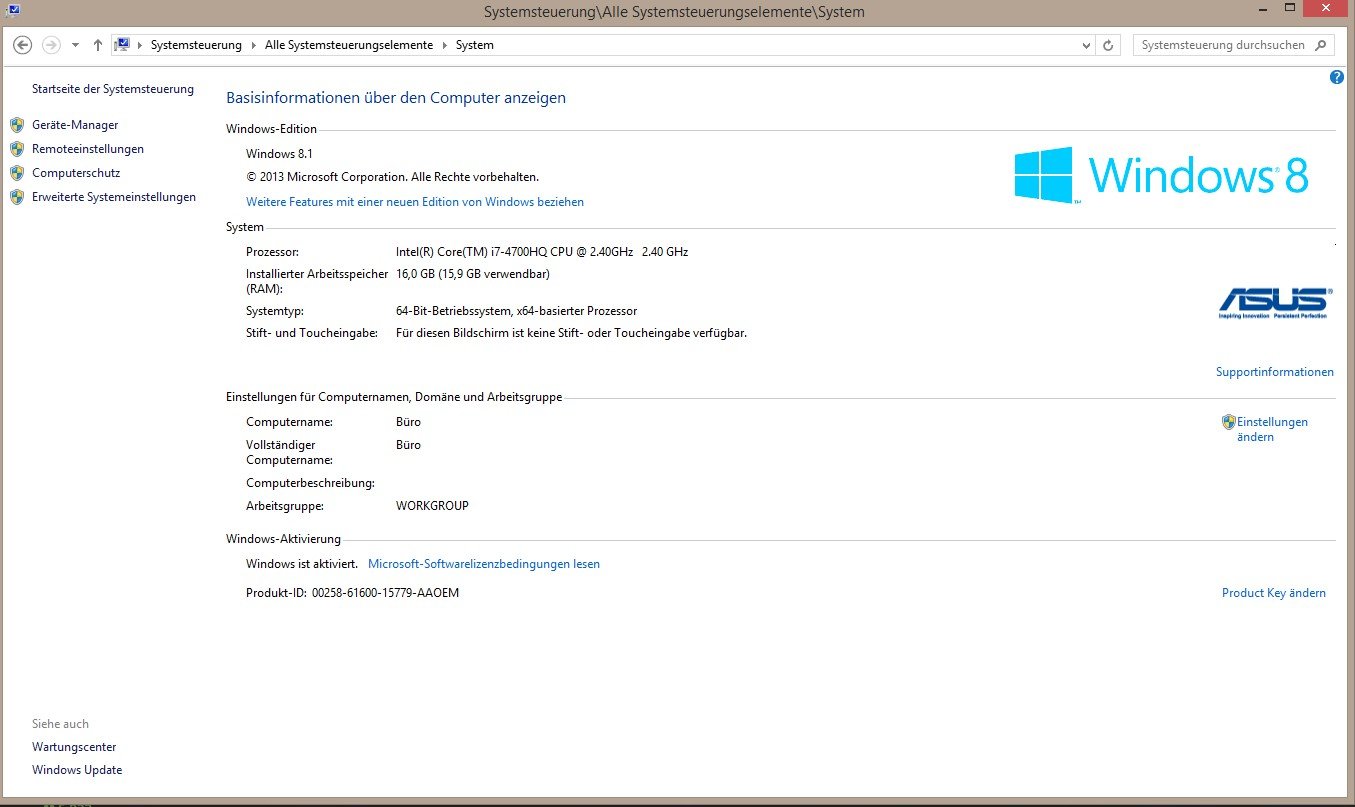Image resolution: width=1355 pixels, height=807 pixels.
Task: Click Einstellungen ändern link
Action: pos(1272,429)
